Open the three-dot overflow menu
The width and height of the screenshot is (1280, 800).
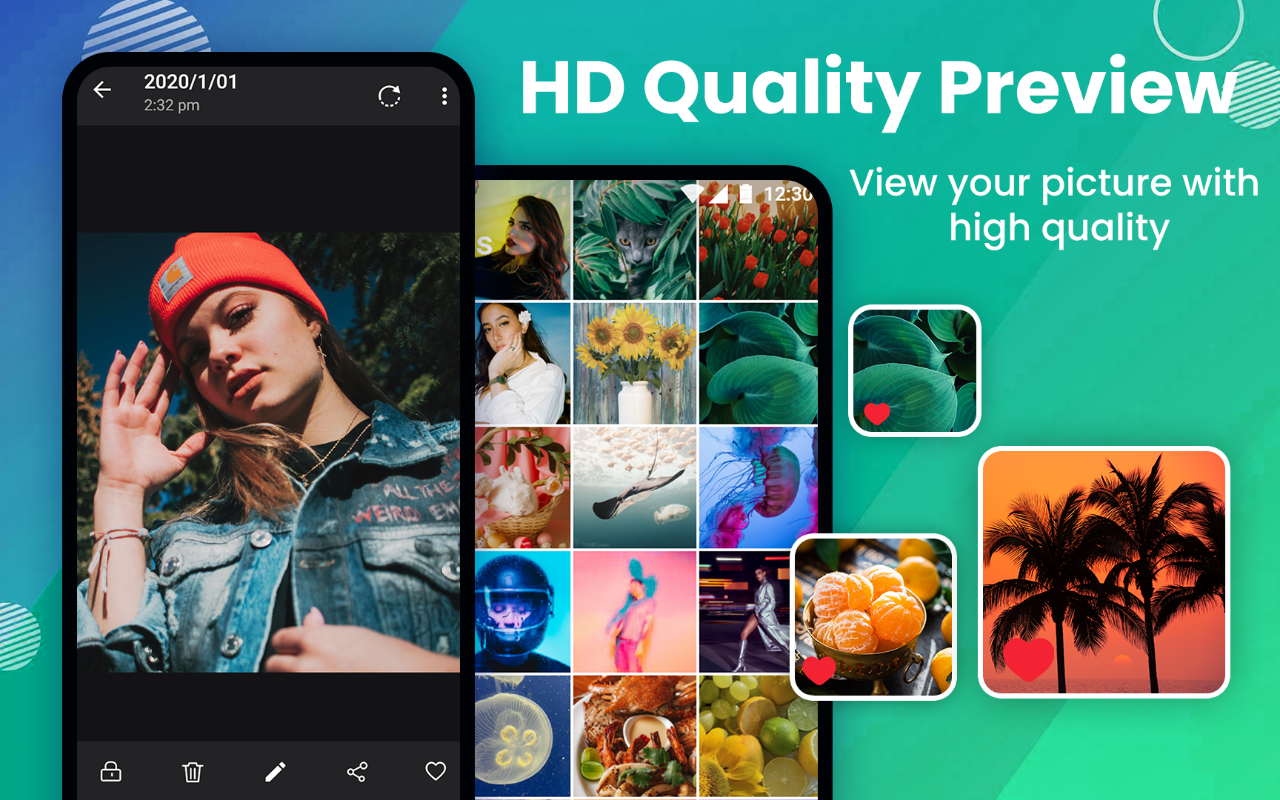(x=444, y=96)
